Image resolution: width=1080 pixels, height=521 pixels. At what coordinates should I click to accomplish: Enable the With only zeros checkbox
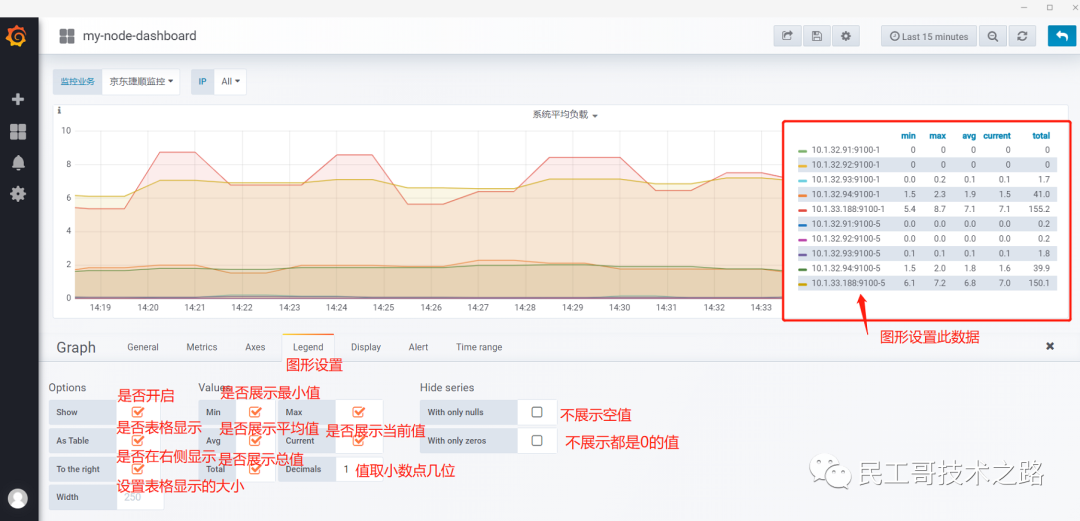(537, 440)
